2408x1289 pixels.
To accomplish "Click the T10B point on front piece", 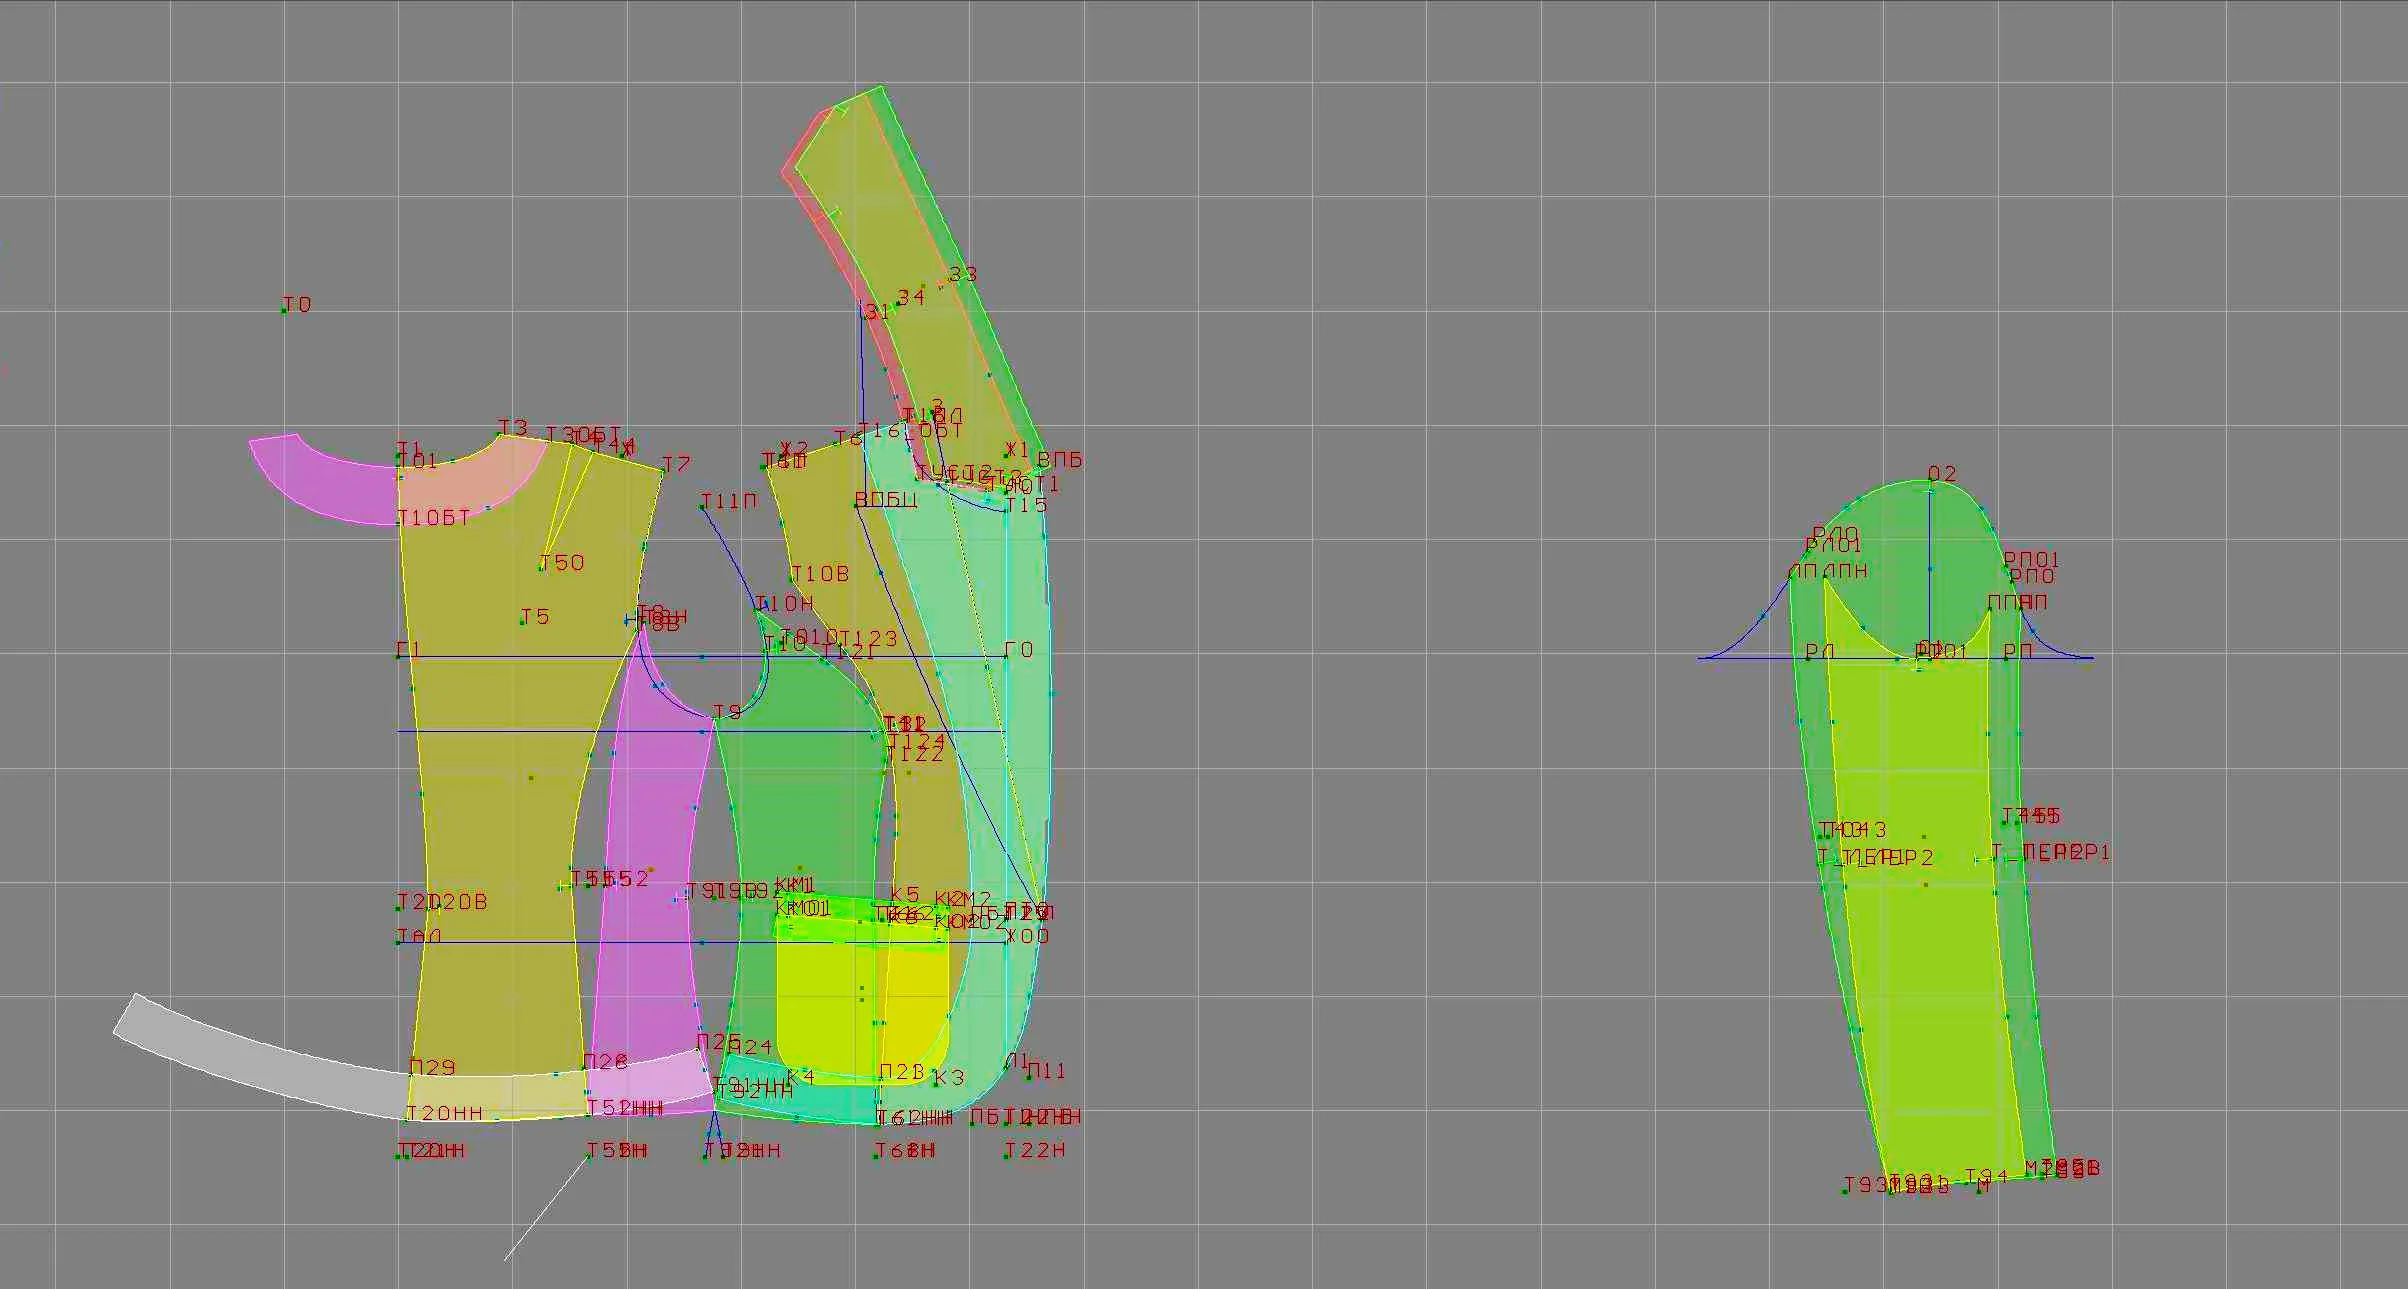I will coord(791,579).
